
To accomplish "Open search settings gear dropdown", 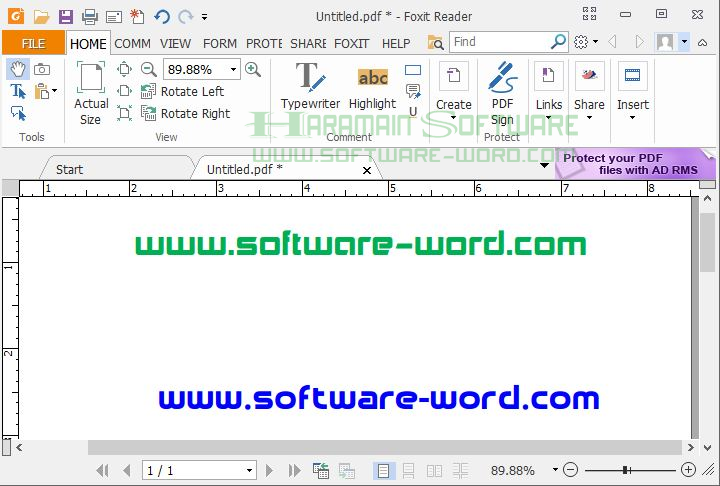I will click(585, 42).
